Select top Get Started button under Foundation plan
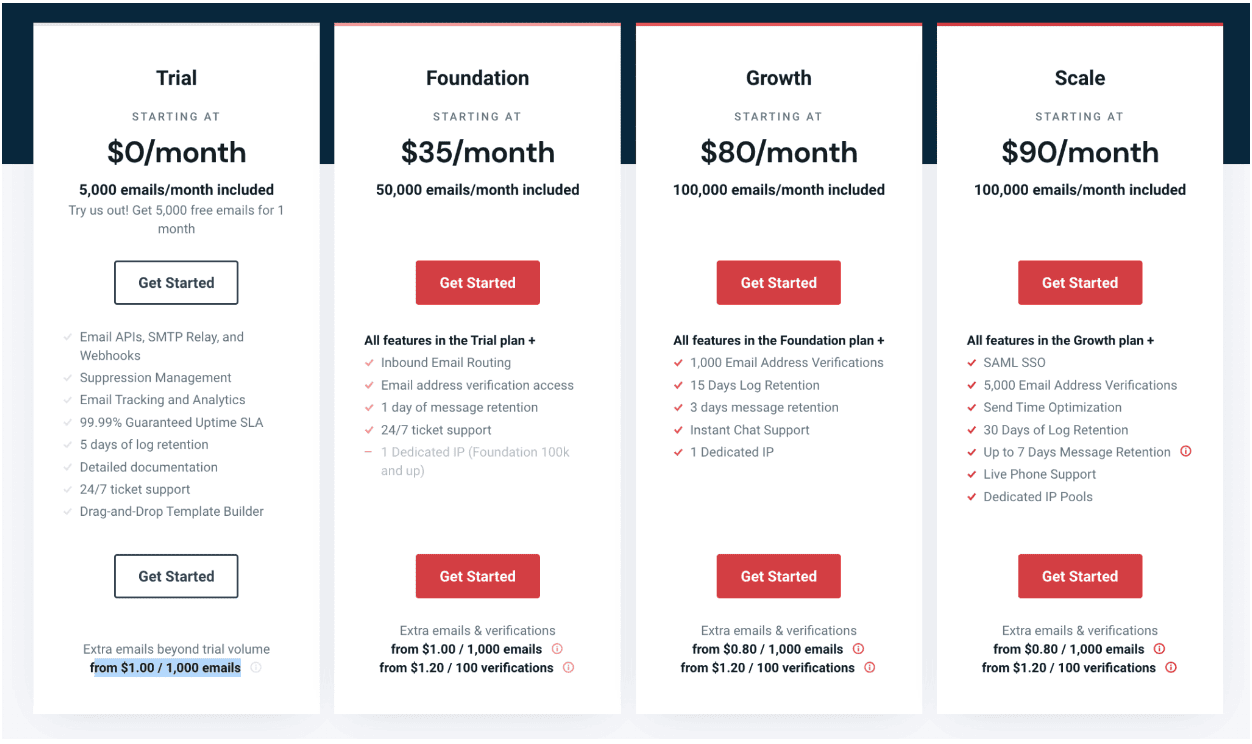This screenshot has width=1252, height=744. (478, 283)
